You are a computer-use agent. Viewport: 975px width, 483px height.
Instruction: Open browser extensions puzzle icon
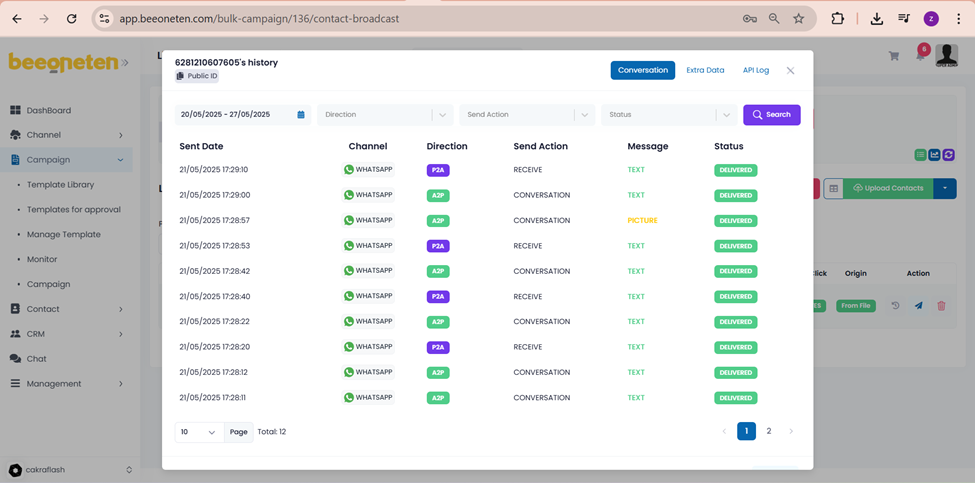pyautogui.click(x=837, y=18)
